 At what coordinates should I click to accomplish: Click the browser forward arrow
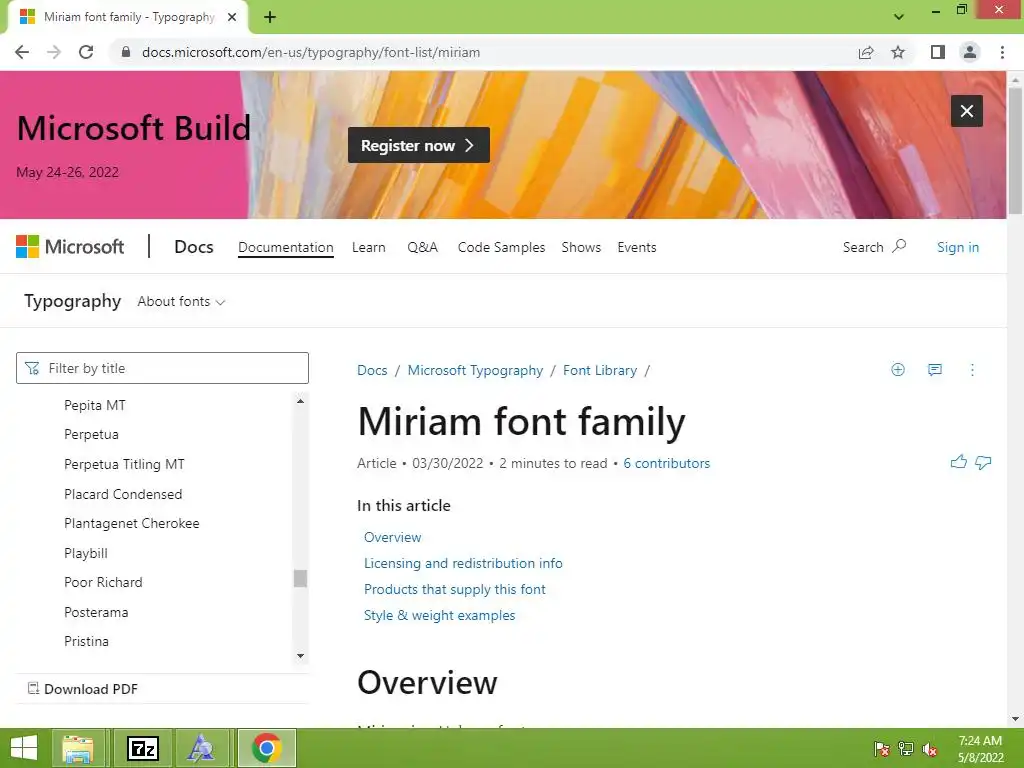tap(54, 52)
